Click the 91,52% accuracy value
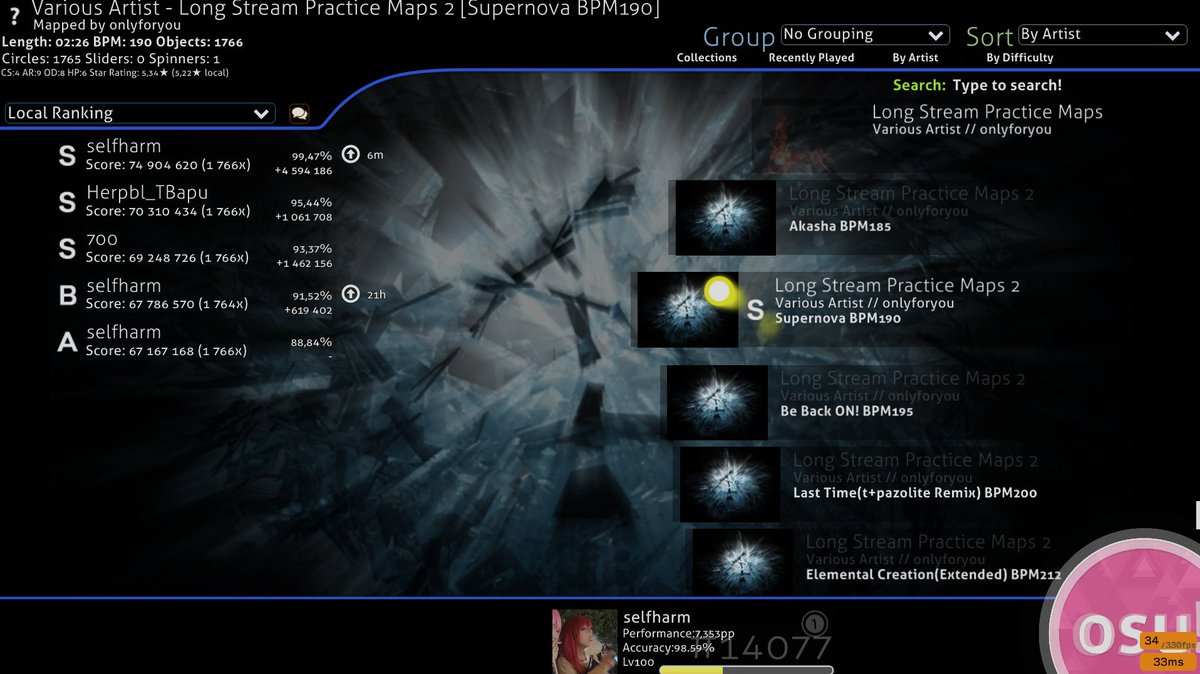The width and height of the screenshot is (1200, 674). (312, 296)
